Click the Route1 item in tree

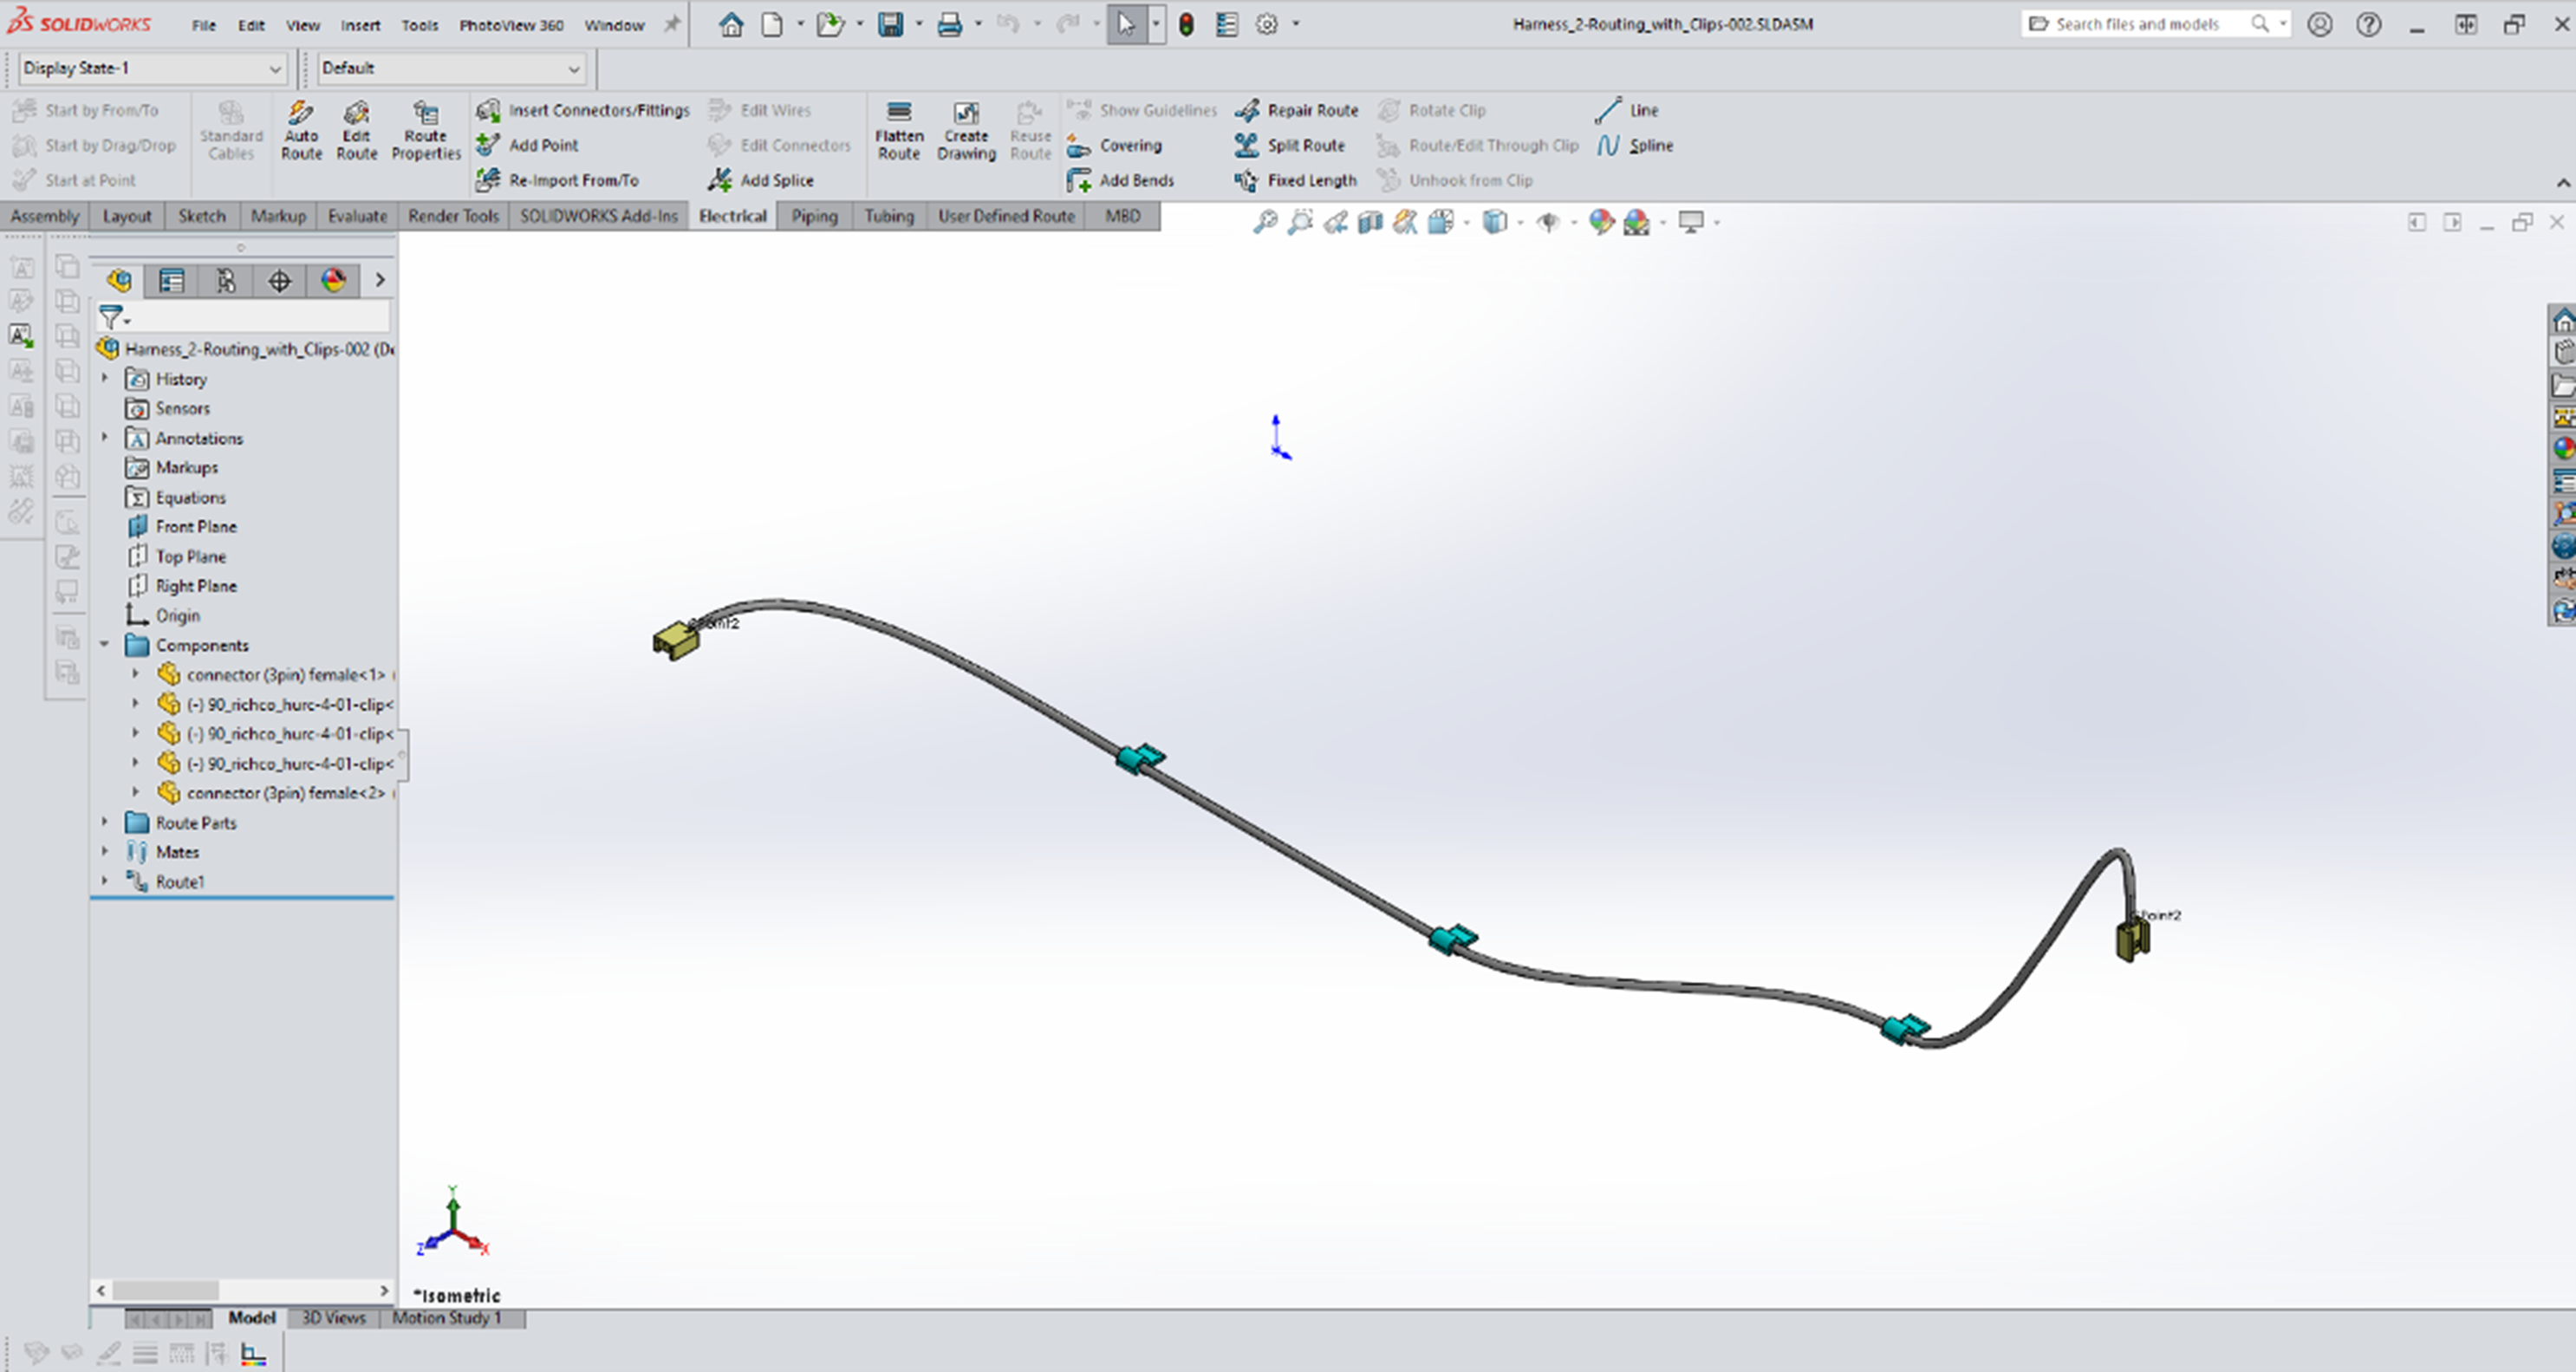[179, 881]
